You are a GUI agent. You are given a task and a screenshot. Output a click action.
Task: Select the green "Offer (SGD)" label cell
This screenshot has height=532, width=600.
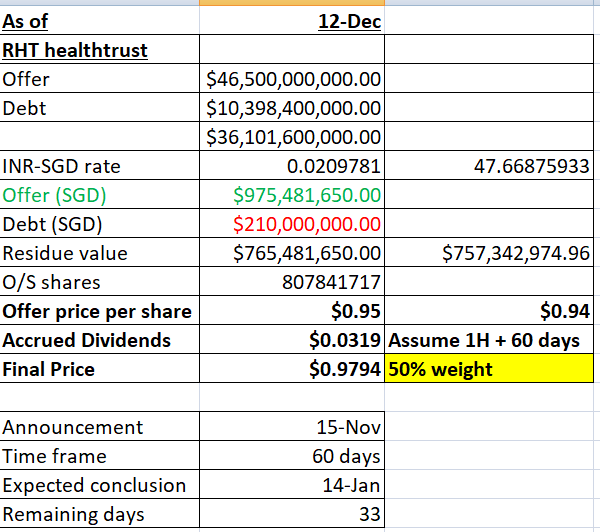coord(100,195)
